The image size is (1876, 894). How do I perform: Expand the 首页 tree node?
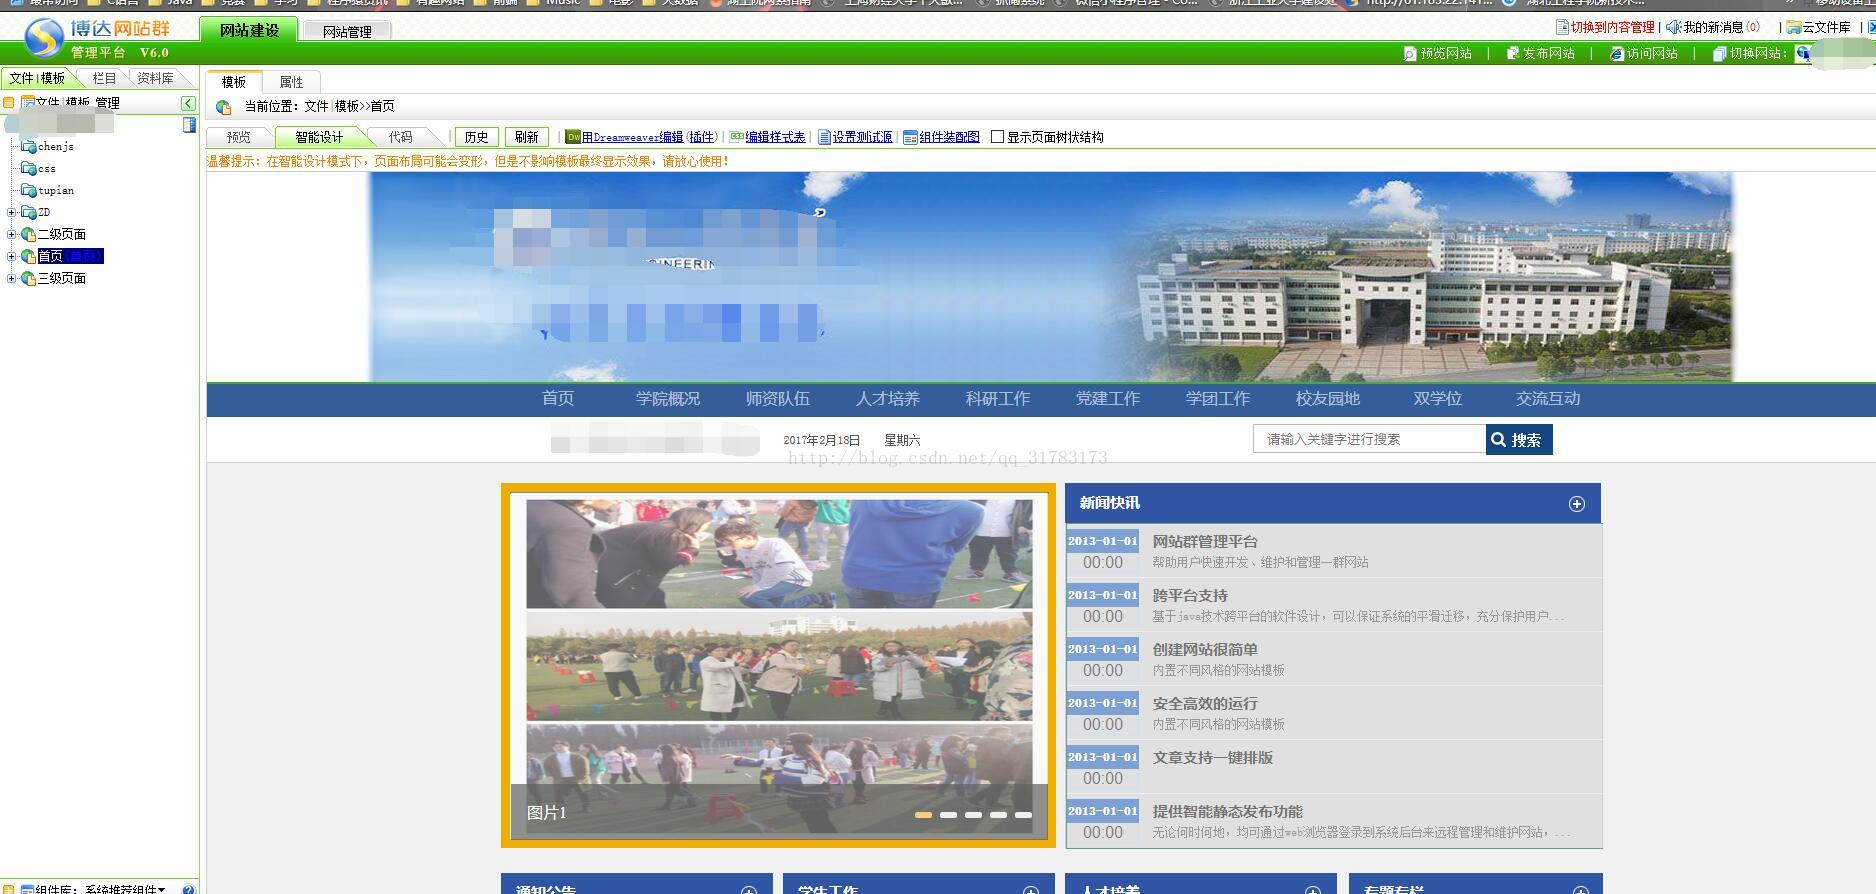[12, 256]
